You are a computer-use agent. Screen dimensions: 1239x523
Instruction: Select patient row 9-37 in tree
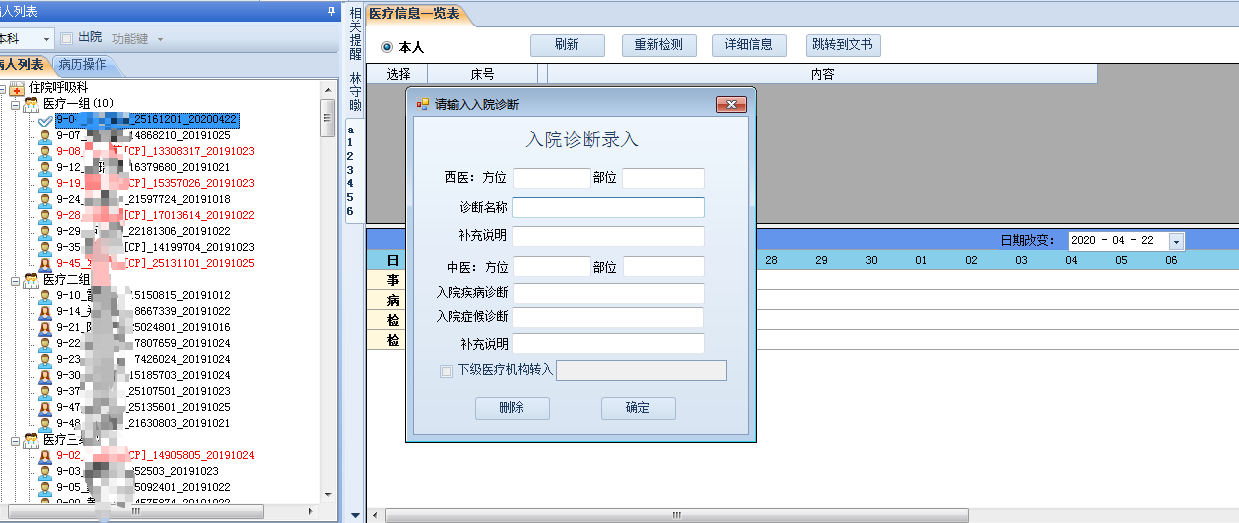pos(143,391)
